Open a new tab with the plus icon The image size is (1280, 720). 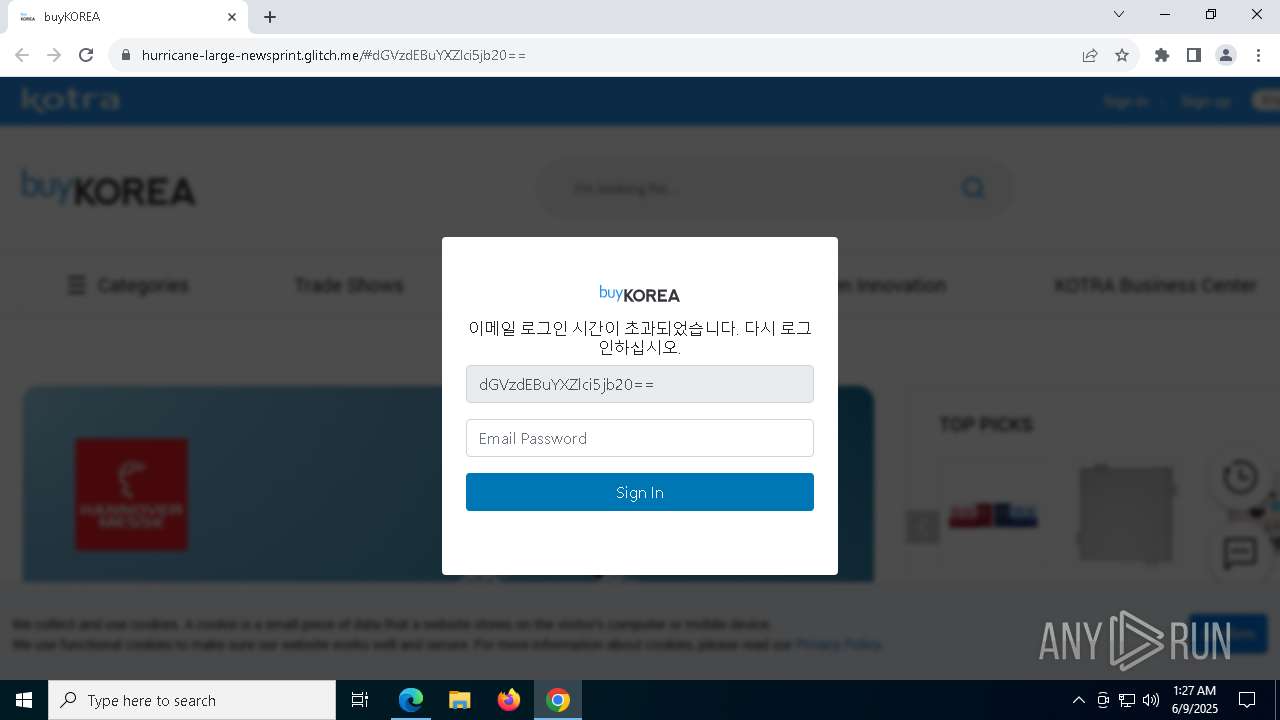tap(270, 17)
